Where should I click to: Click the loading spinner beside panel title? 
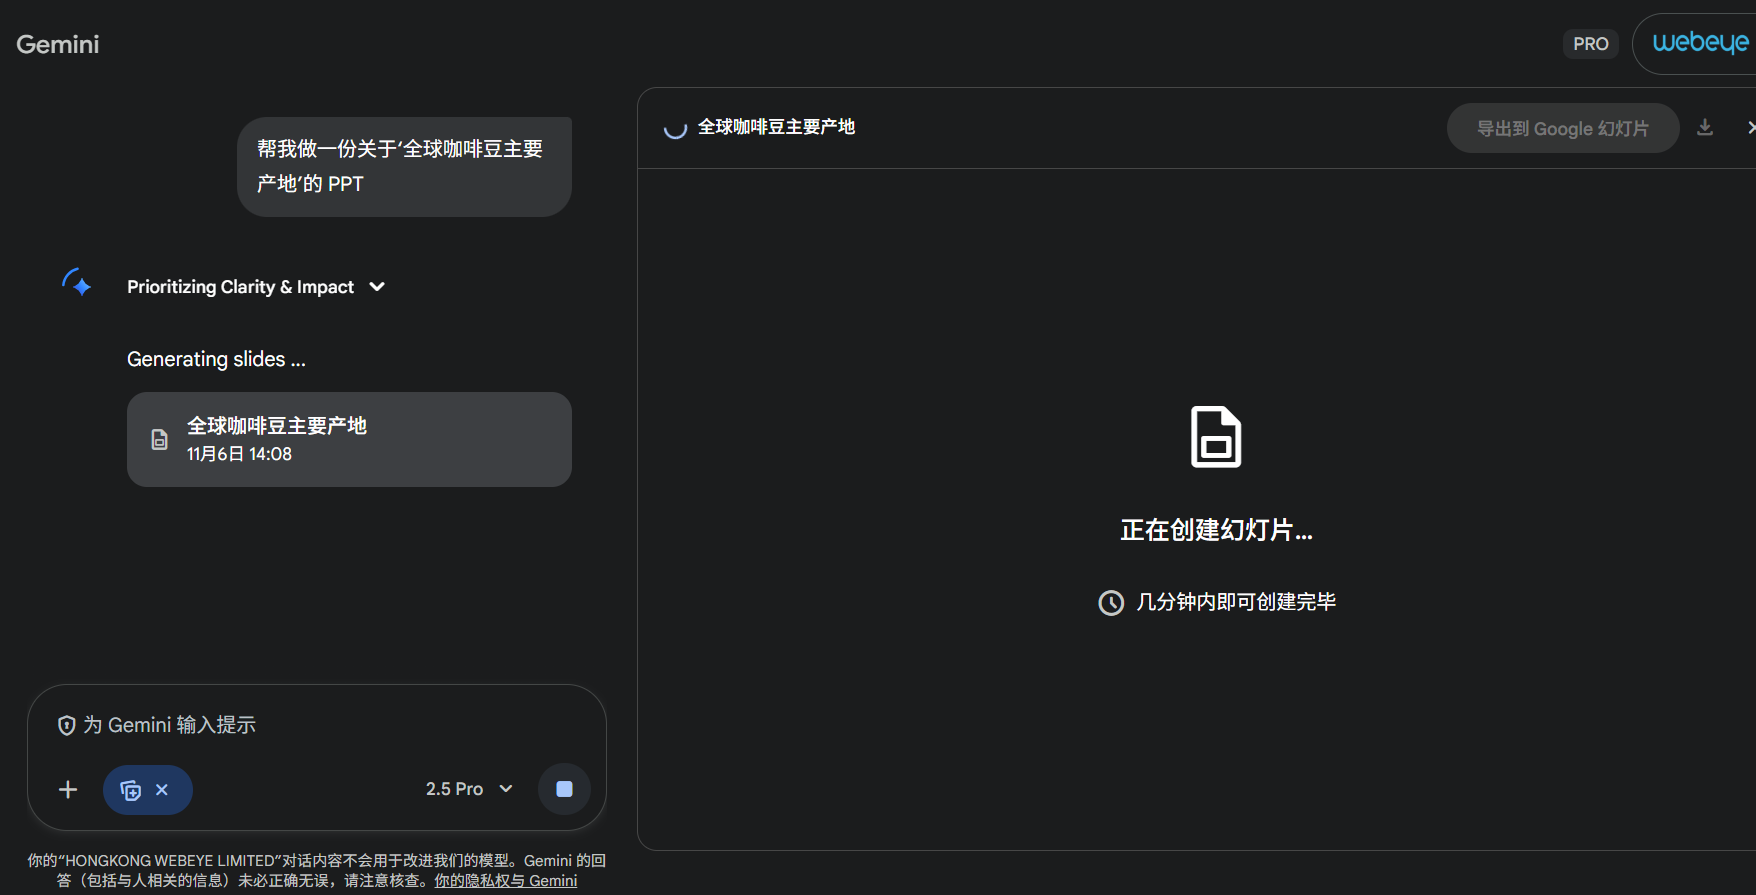676,128
